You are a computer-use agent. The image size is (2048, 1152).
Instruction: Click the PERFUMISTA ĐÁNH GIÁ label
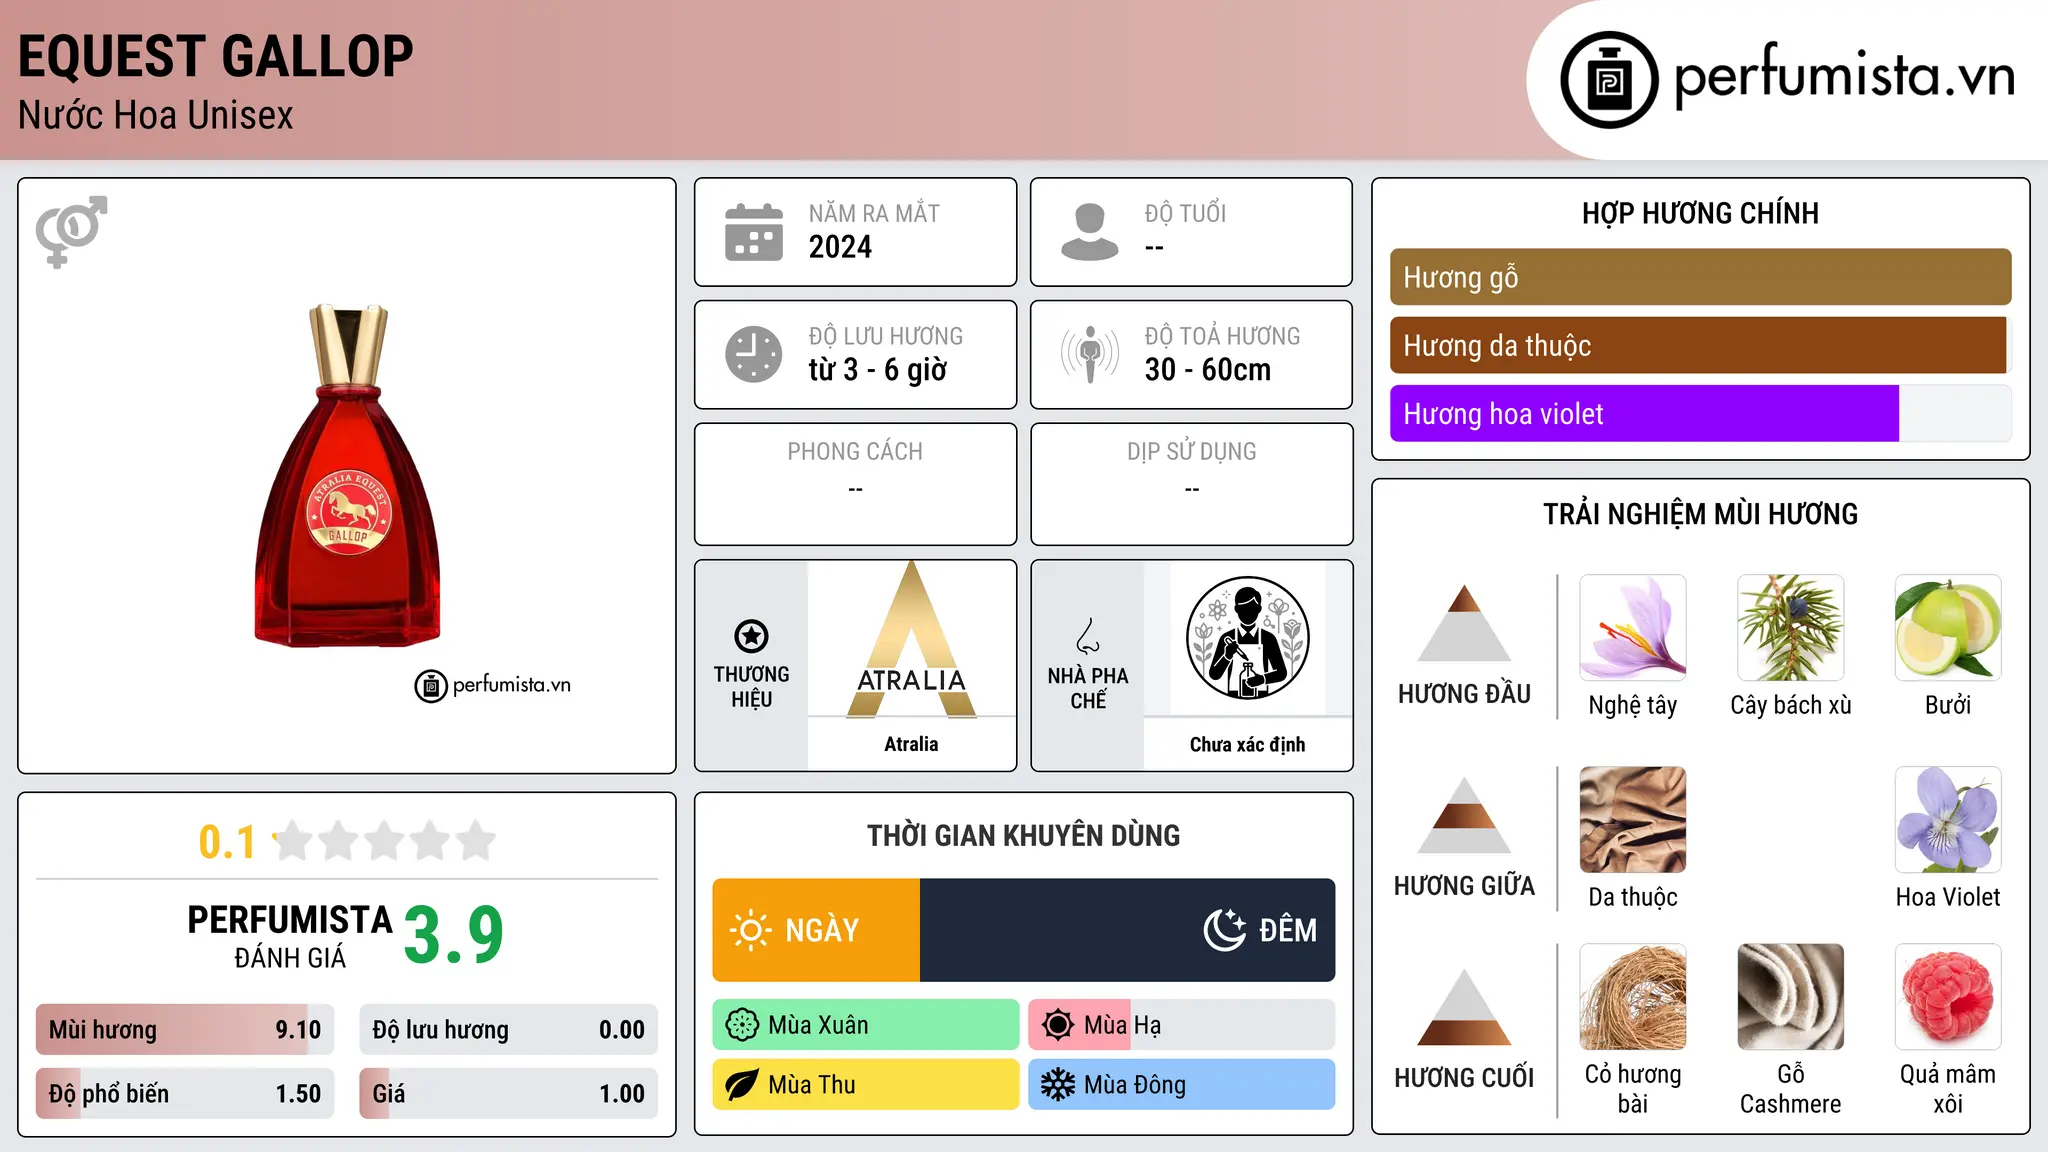(x=290, y=936)
